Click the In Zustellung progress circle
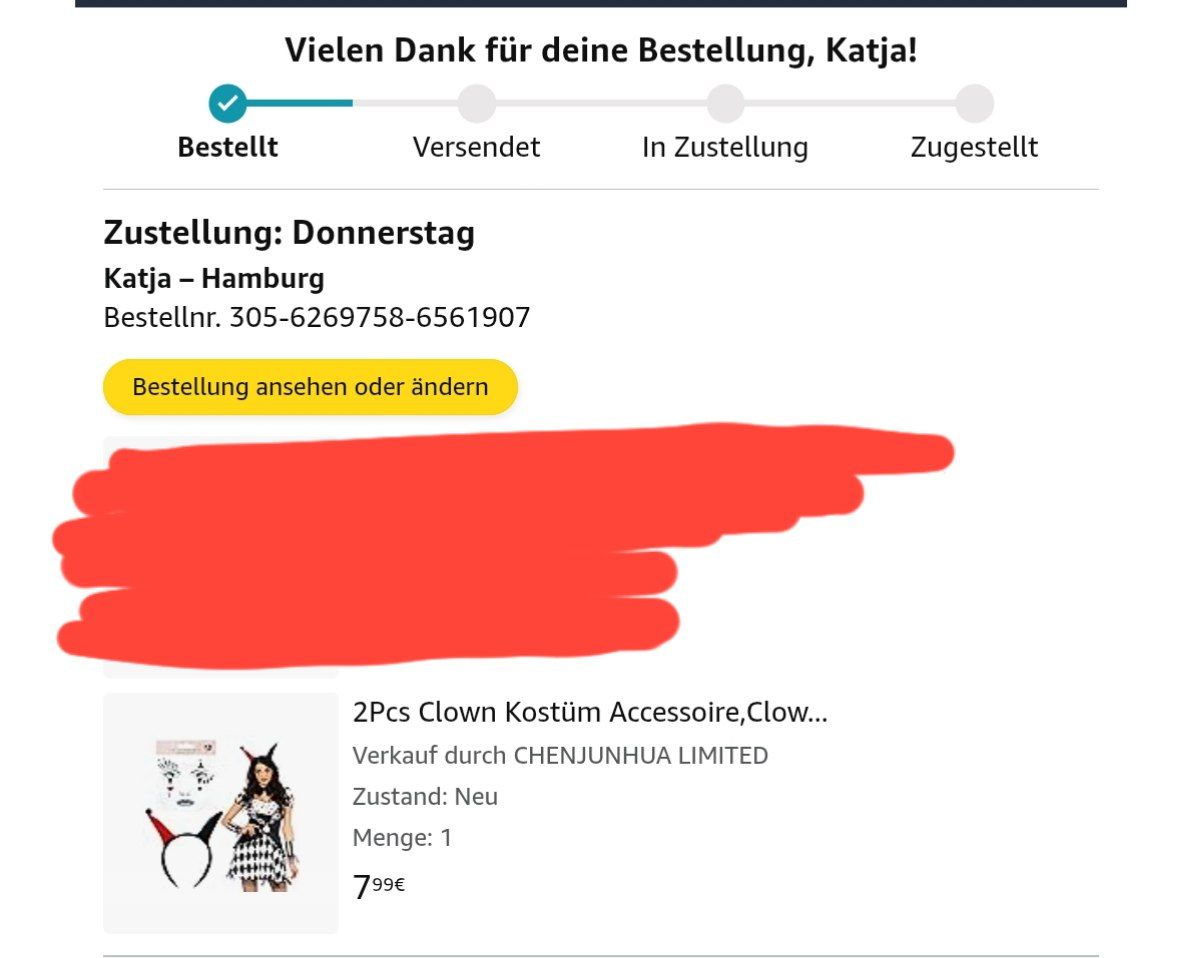This screenshot has height=958, width=1200. tap(725, 103)
